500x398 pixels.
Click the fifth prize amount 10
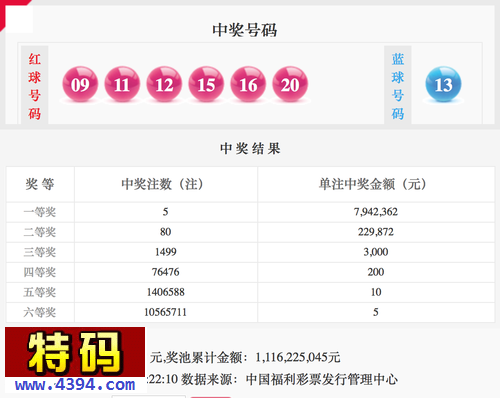tap(376, 292)
